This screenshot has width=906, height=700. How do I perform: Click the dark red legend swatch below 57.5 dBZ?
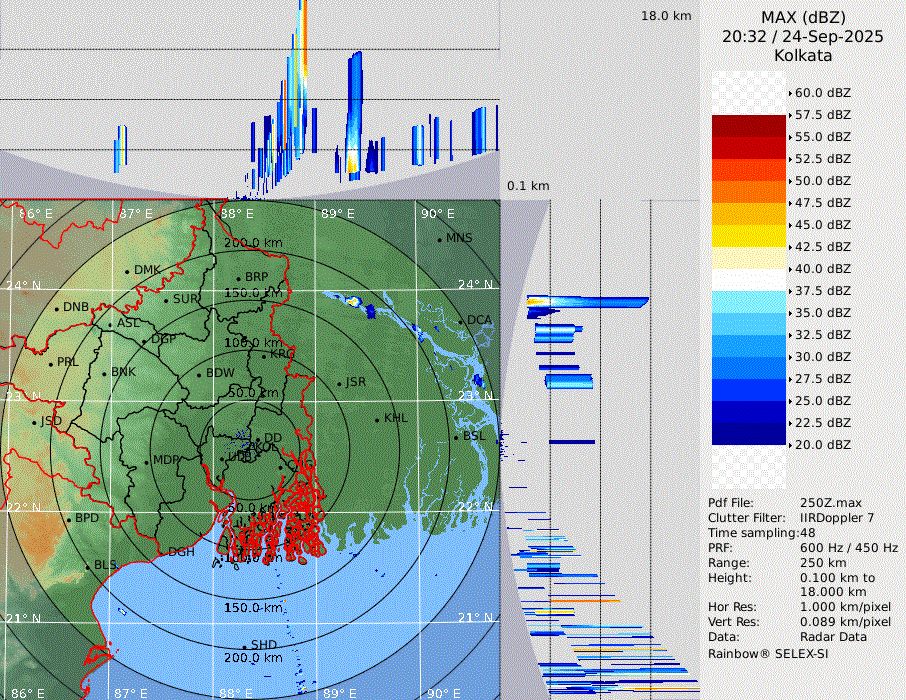[x=749, y=126]
